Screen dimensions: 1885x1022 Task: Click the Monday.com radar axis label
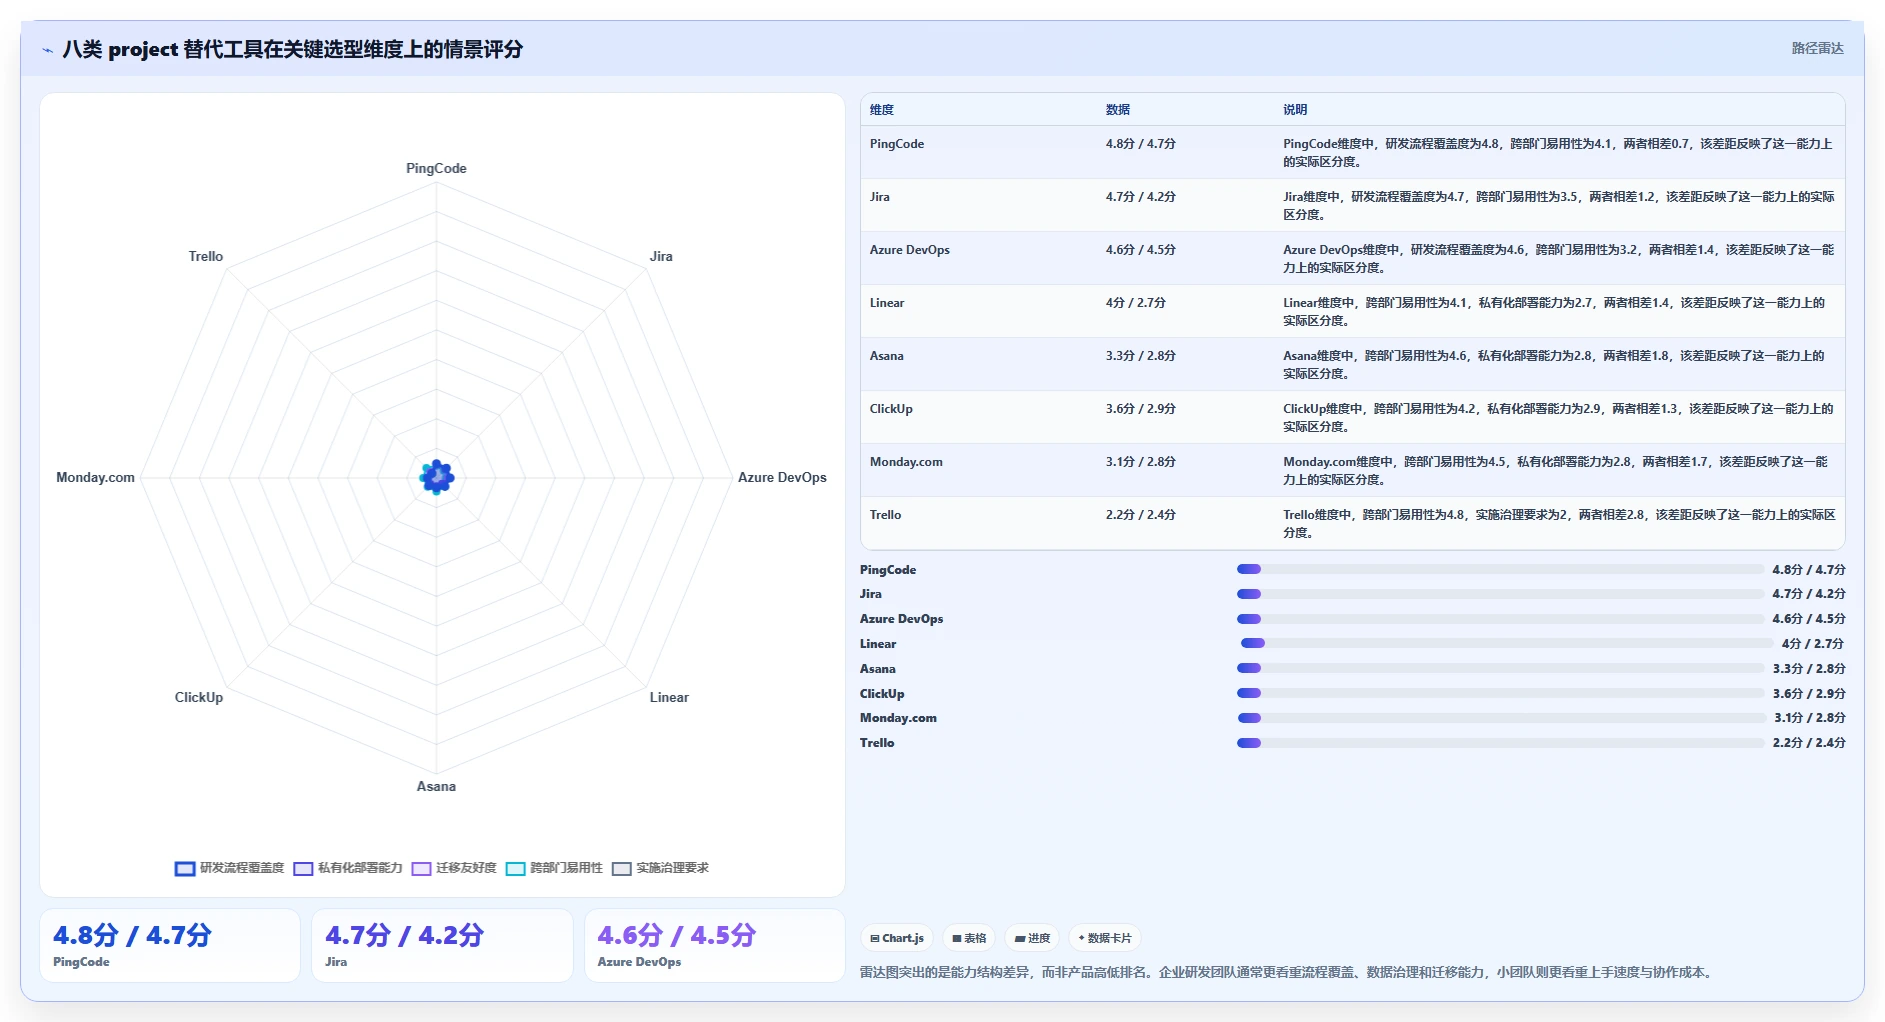tap(95, 477)
